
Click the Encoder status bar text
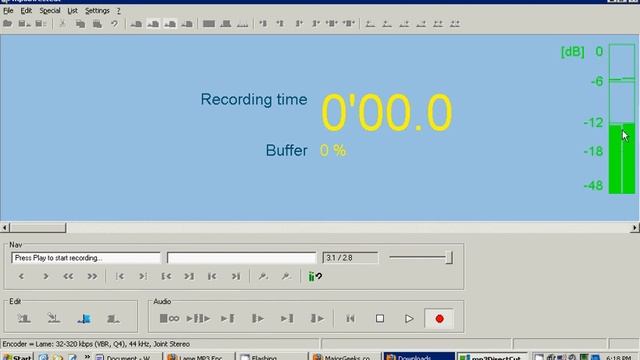pyautogui.click(x=96, y=344)
